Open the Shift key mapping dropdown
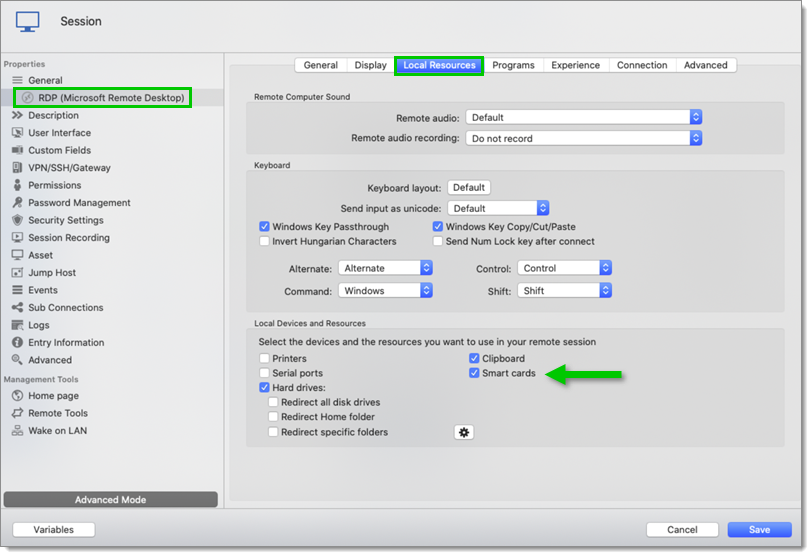The height and width of the screenshot is (557, 812). tap(564, 290)
